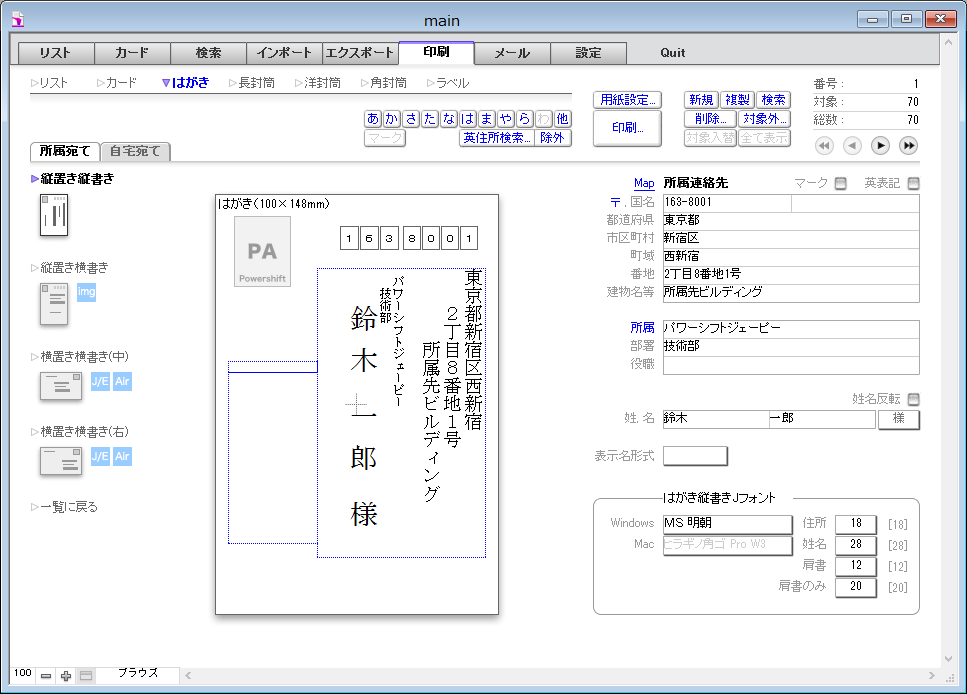
Task: Toggle the マーク checkbox
Action: [840, 183]
